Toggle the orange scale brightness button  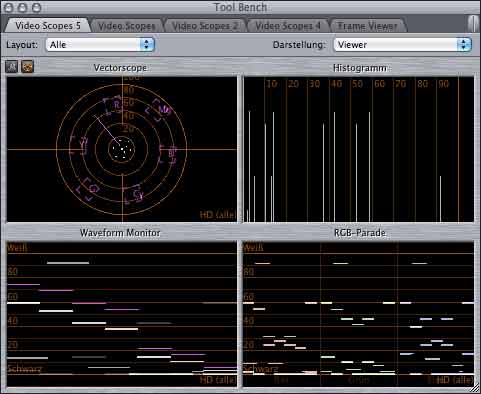pyautogui.click(x=27, y=67)
